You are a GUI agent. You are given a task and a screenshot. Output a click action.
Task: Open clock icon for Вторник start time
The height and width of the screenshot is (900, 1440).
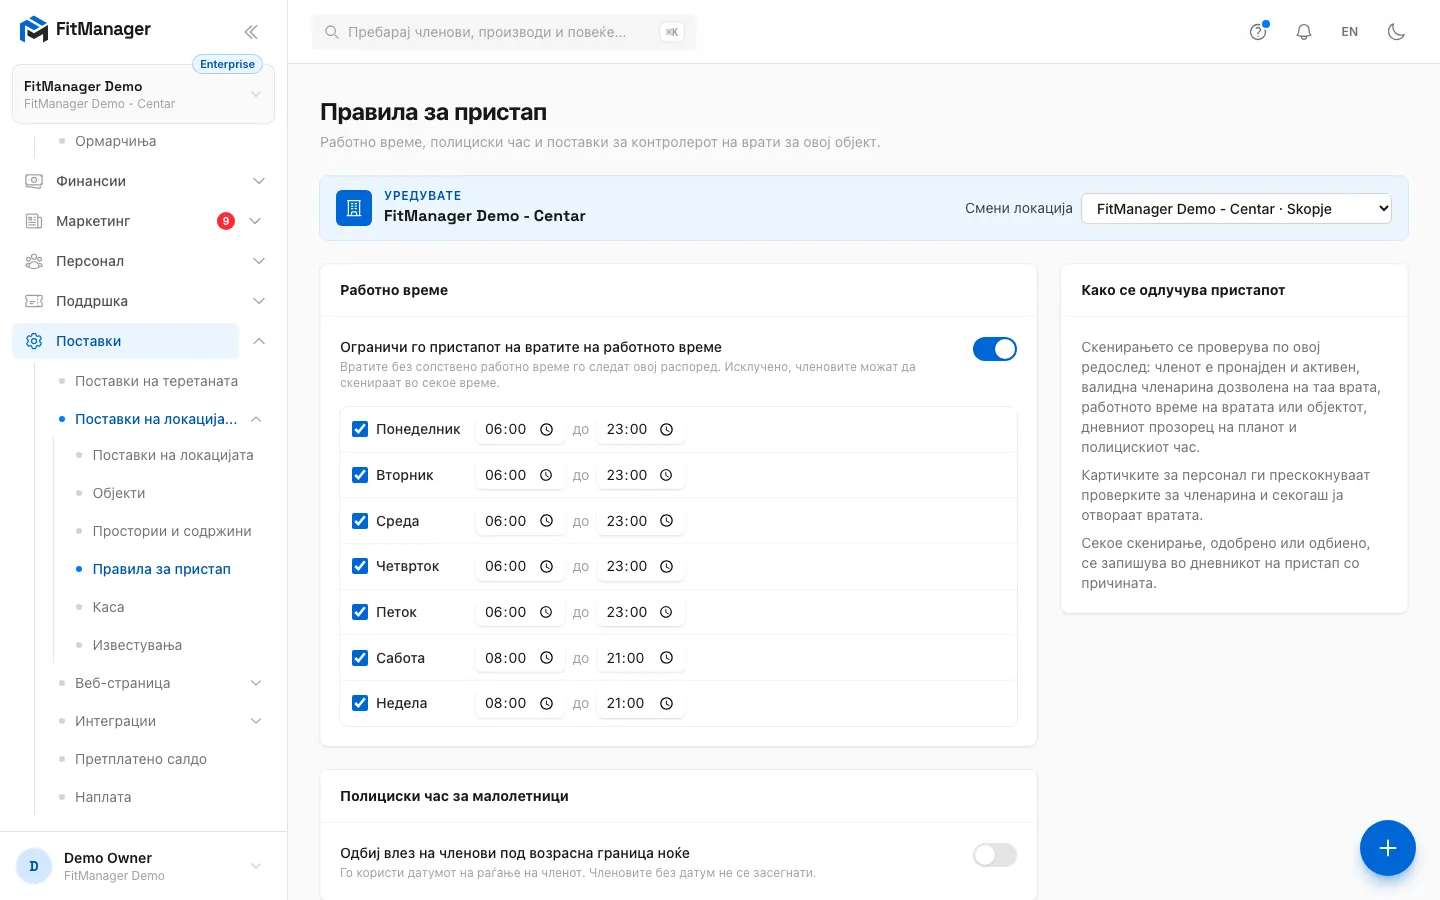(x=547, y=475)
